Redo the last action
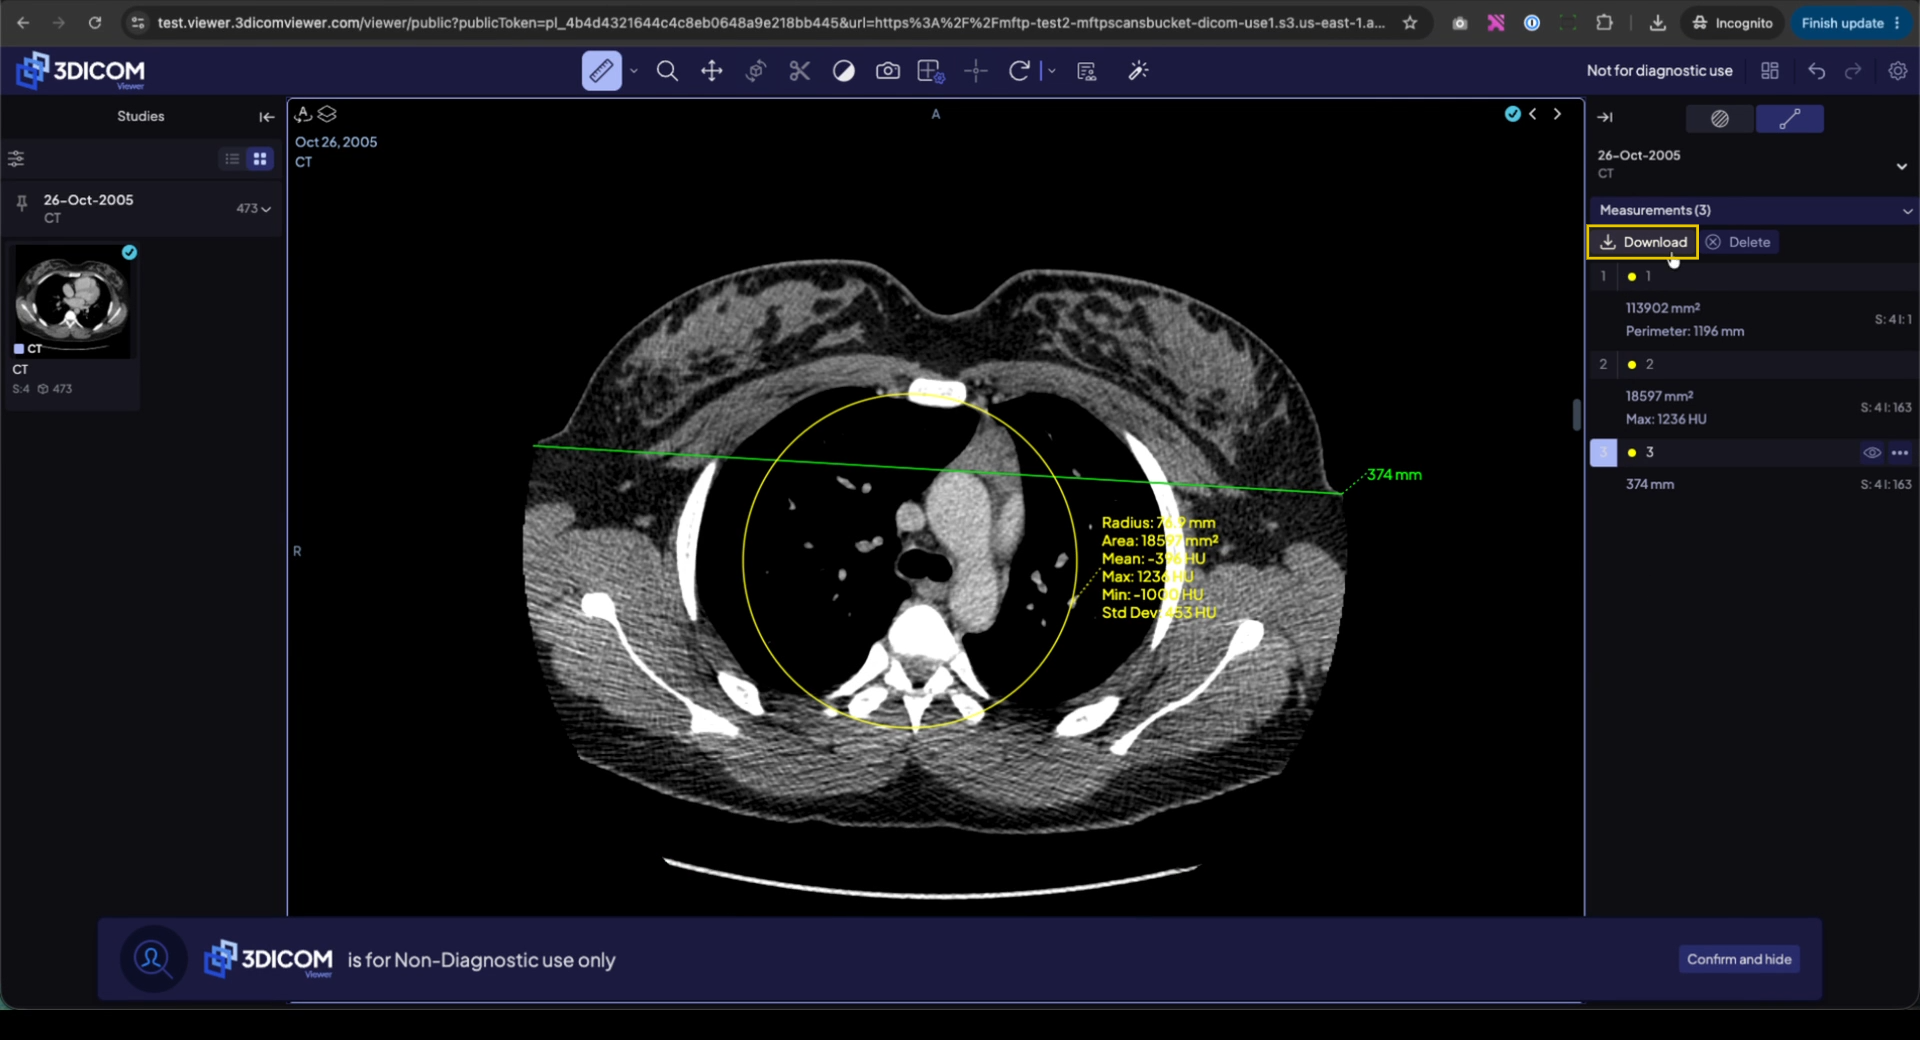The height and width of the screenshot is (1040, 1920). [x=1853, y=71]
